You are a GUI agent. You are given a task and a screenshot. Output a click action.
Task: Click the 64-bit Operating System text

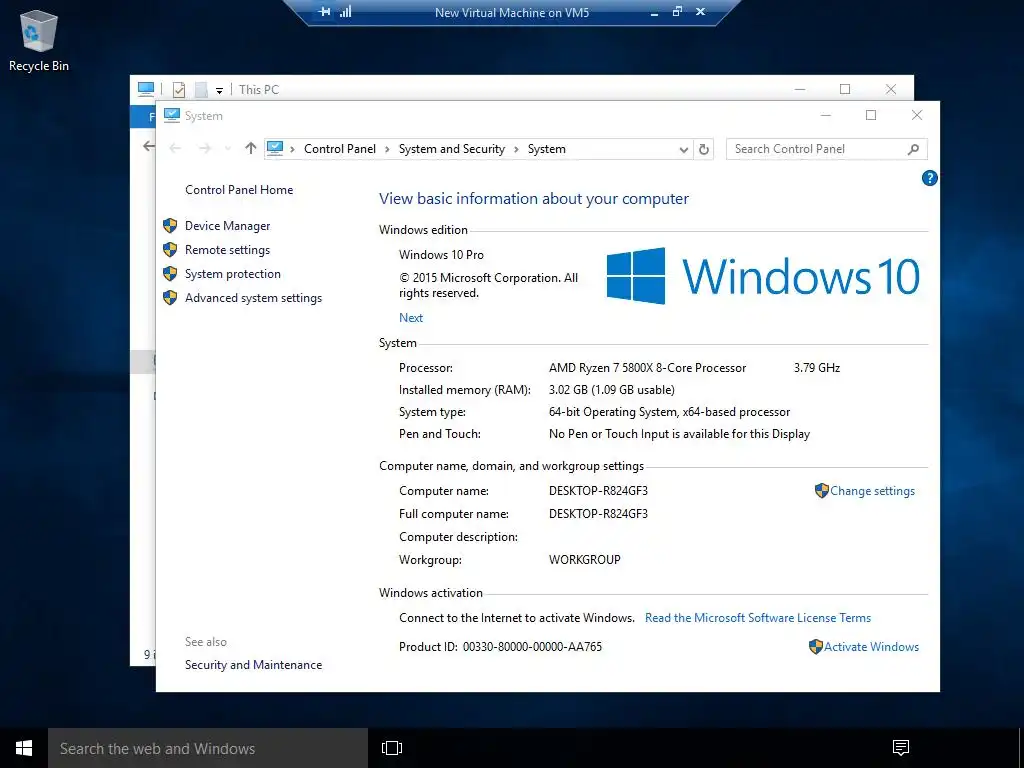pos(669,412)
